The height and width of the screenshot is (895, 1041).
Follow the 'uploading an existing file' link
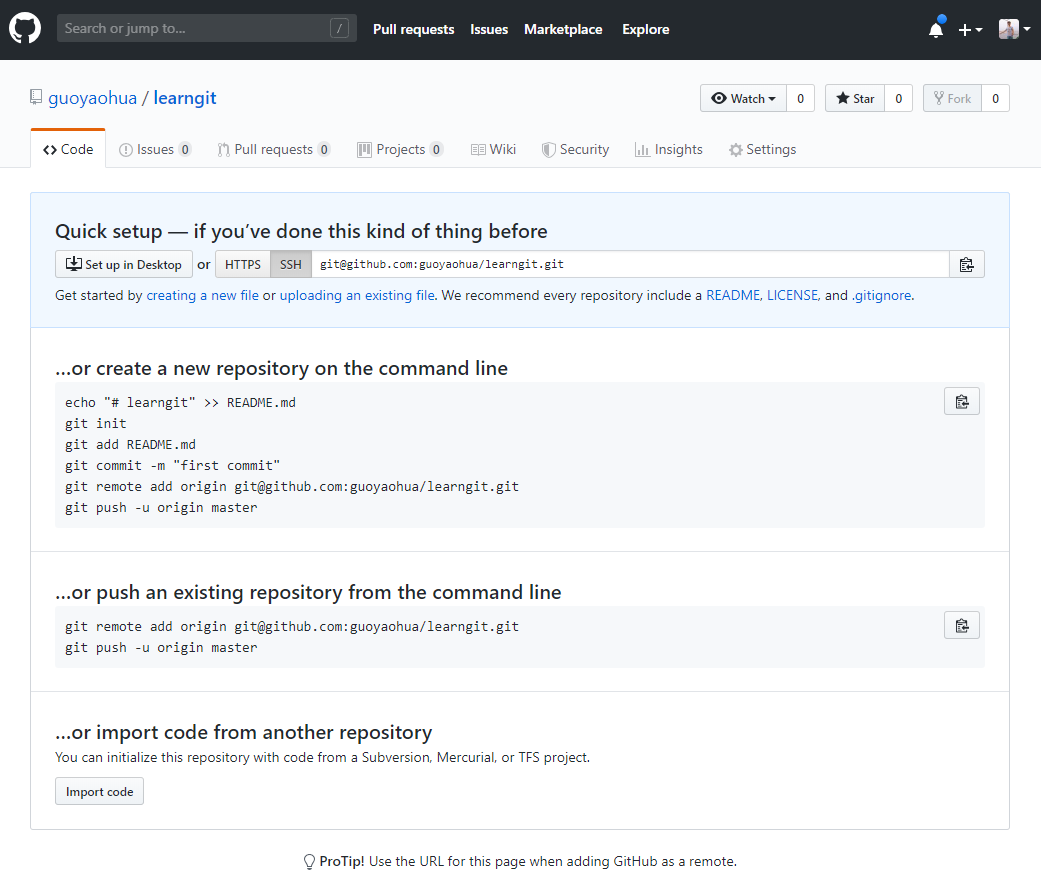[357, 296]
